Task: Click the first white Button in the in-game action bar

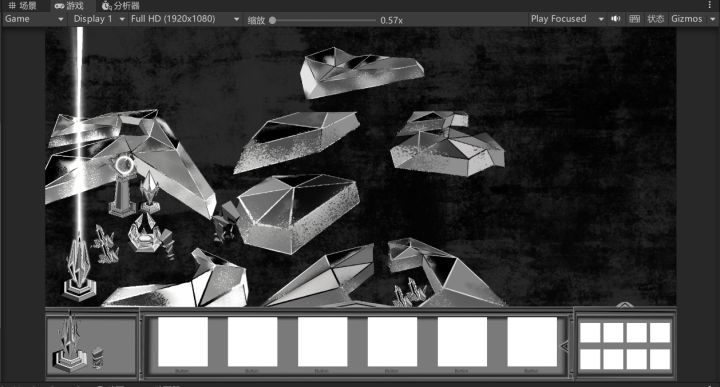Action: tap(183, 342)
